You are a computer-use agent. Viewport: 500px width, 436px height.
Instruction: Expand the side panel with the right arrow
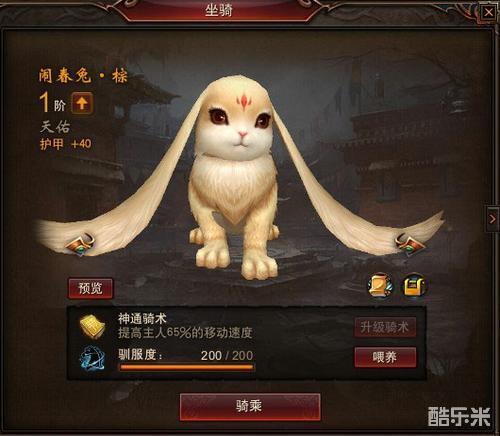coord(492,219)
